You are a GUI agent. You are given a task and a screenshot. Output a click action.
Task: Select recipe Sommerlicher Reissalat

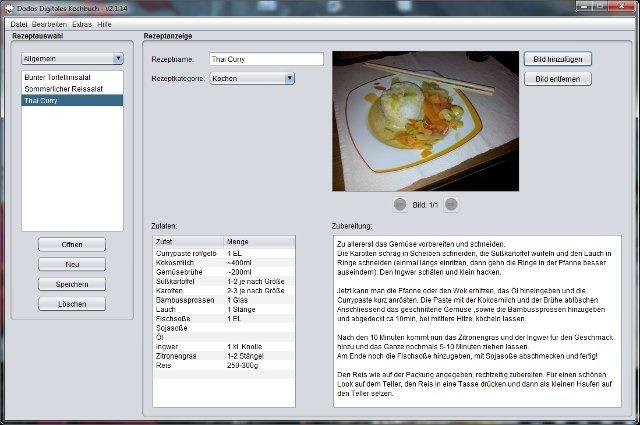click(x=72, y=89)
